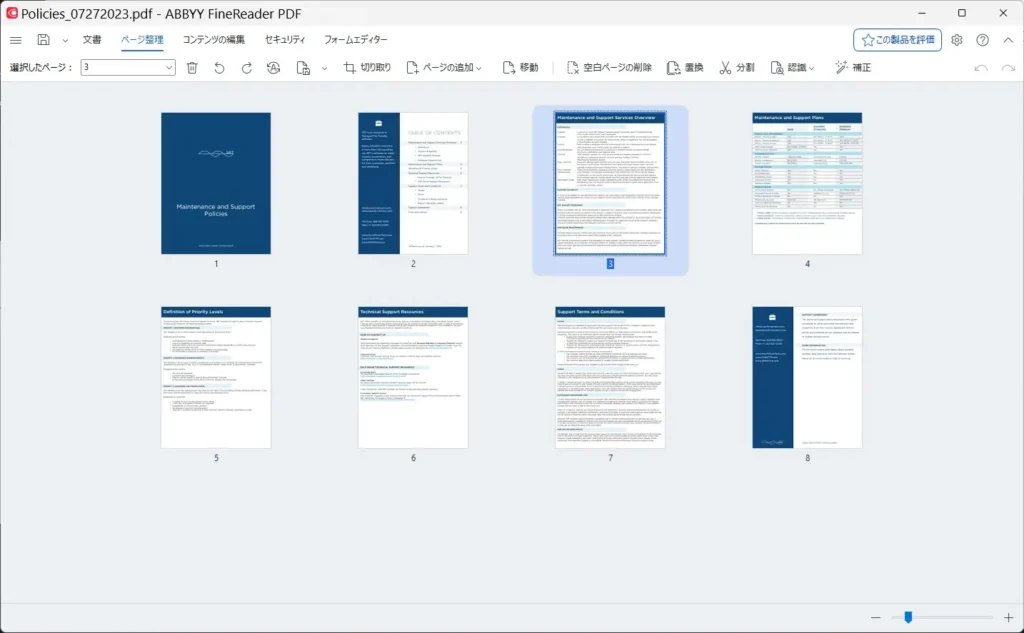The height and width of the screenshot is (633, 1024).
Task: Select page 8 back cover thumbnail
Action: 807,378
